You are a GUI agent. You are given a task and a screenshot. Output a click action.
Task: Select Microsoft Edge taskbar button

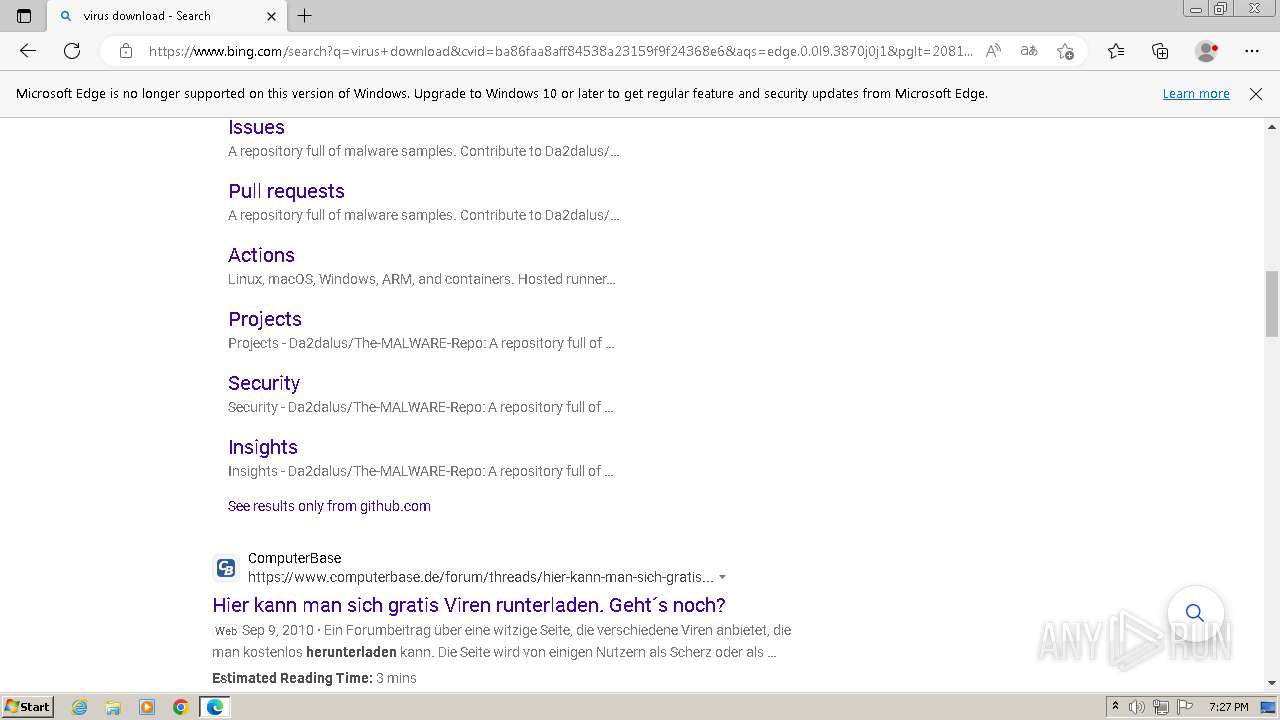point(215,707)
